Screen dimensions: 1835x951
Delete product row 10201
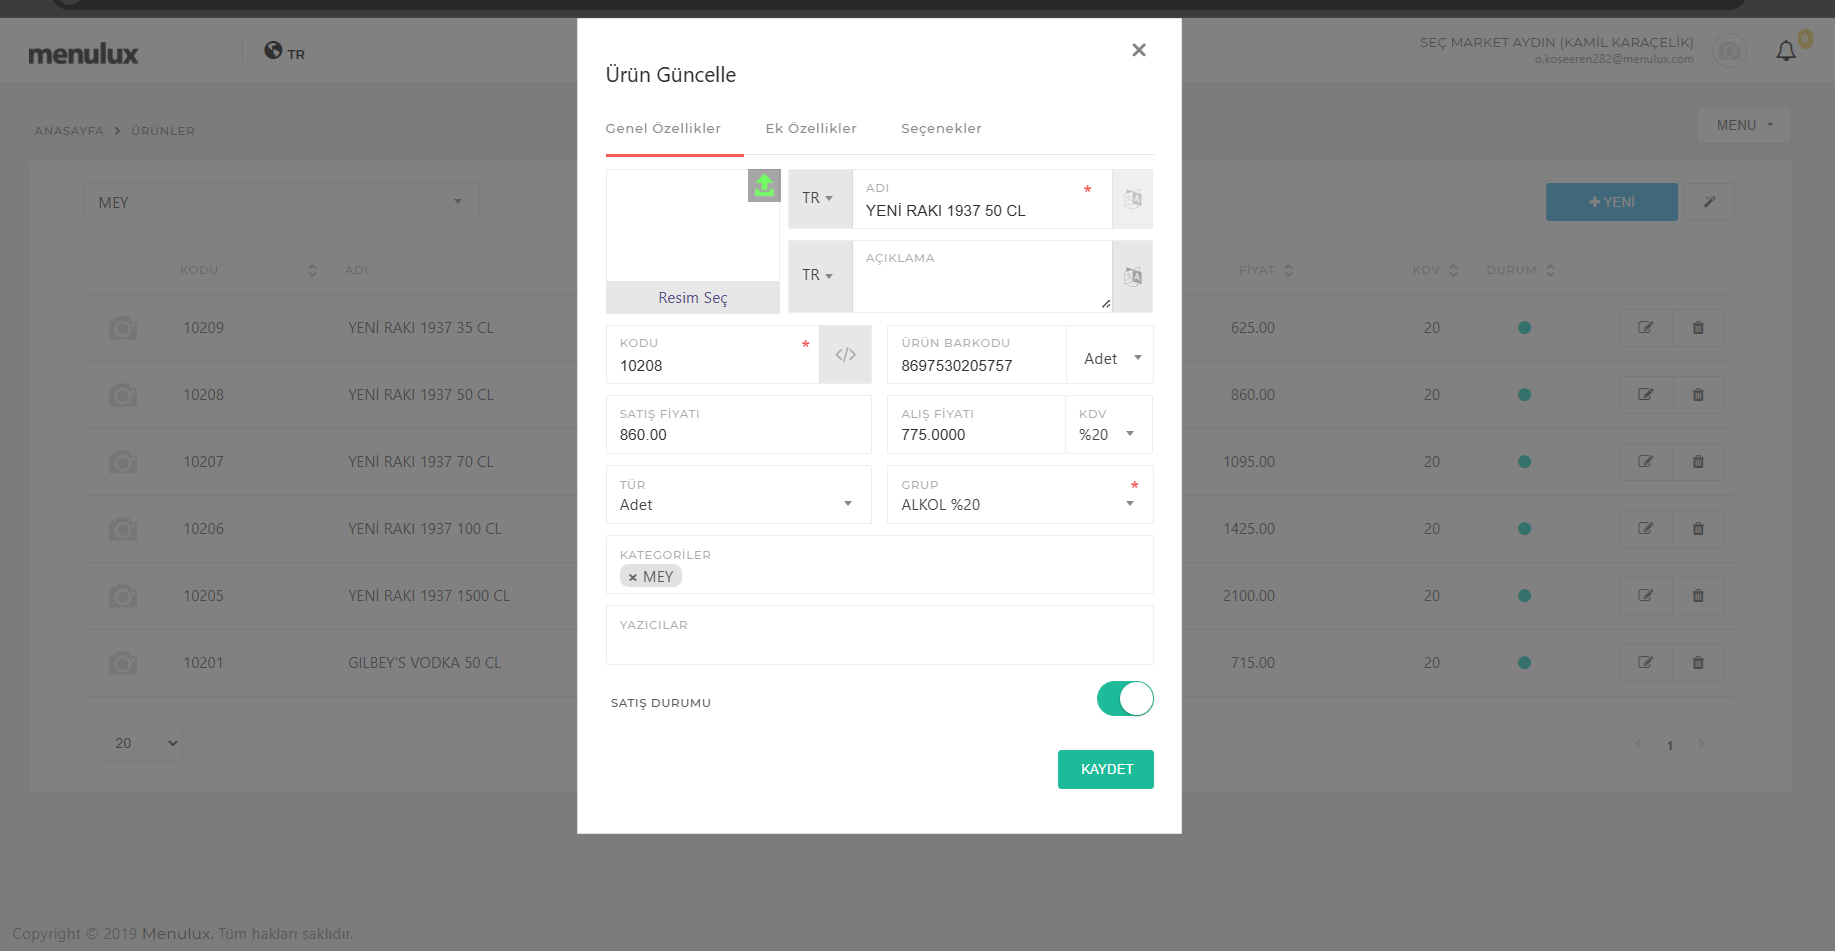click(1698, 663)
